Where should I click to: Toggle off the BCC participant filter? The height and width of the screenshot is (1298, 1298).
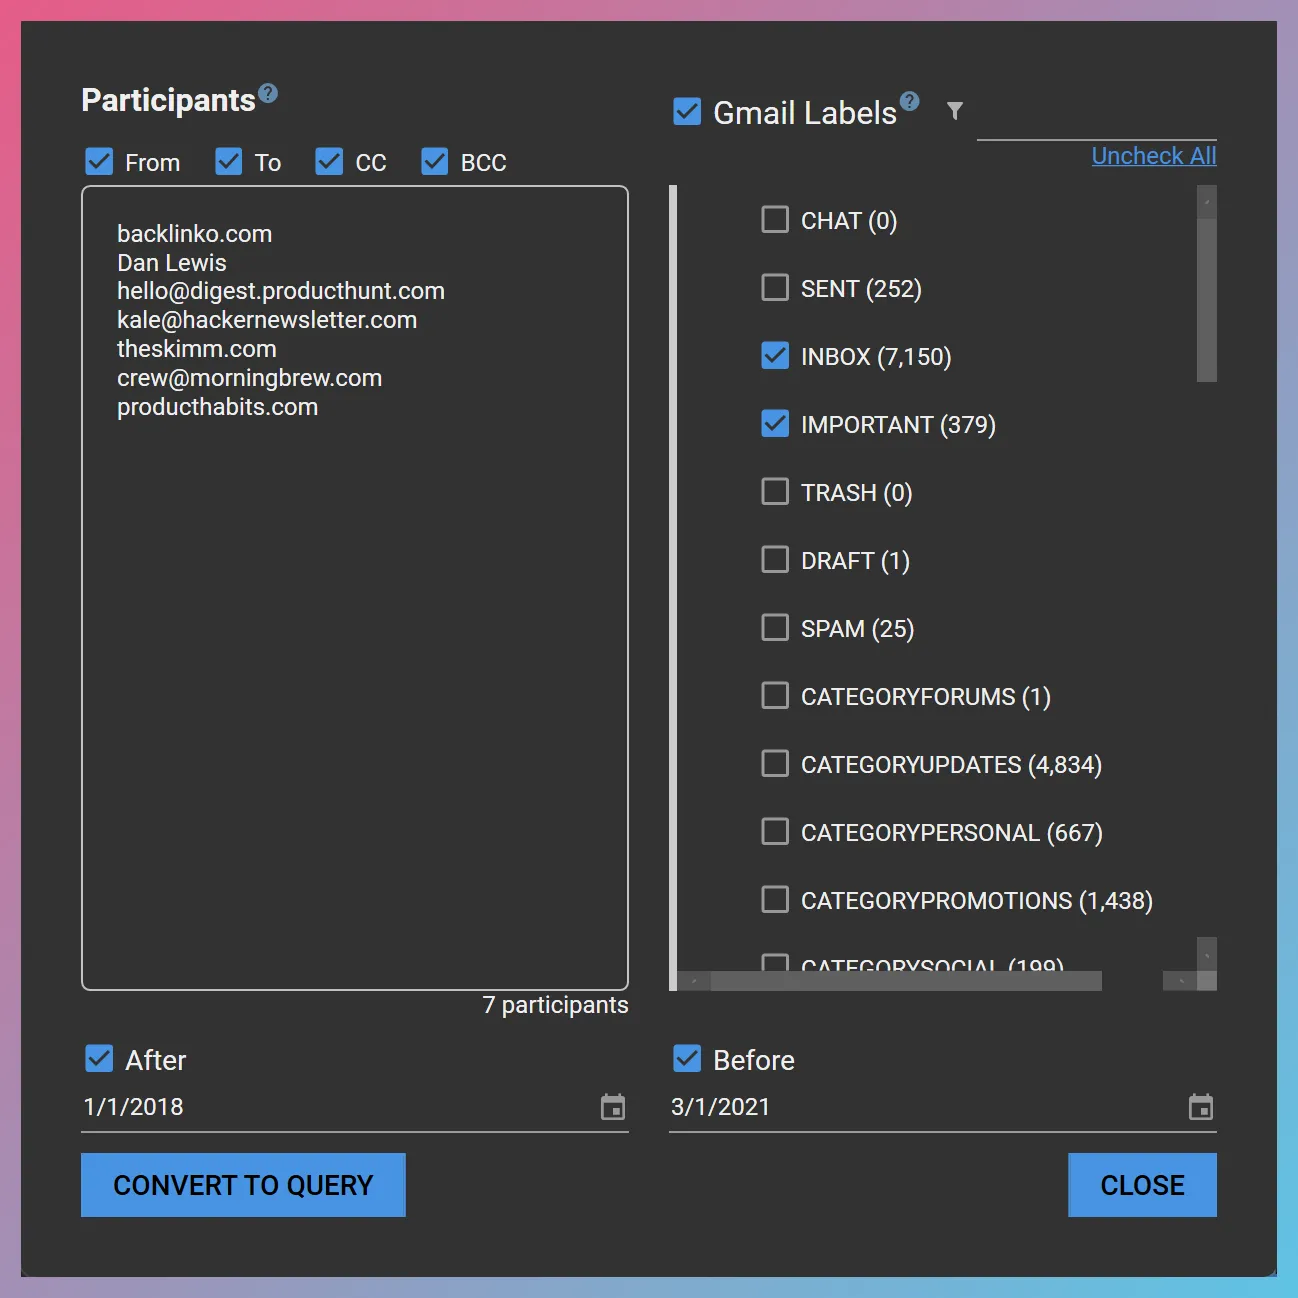point(435,161)
